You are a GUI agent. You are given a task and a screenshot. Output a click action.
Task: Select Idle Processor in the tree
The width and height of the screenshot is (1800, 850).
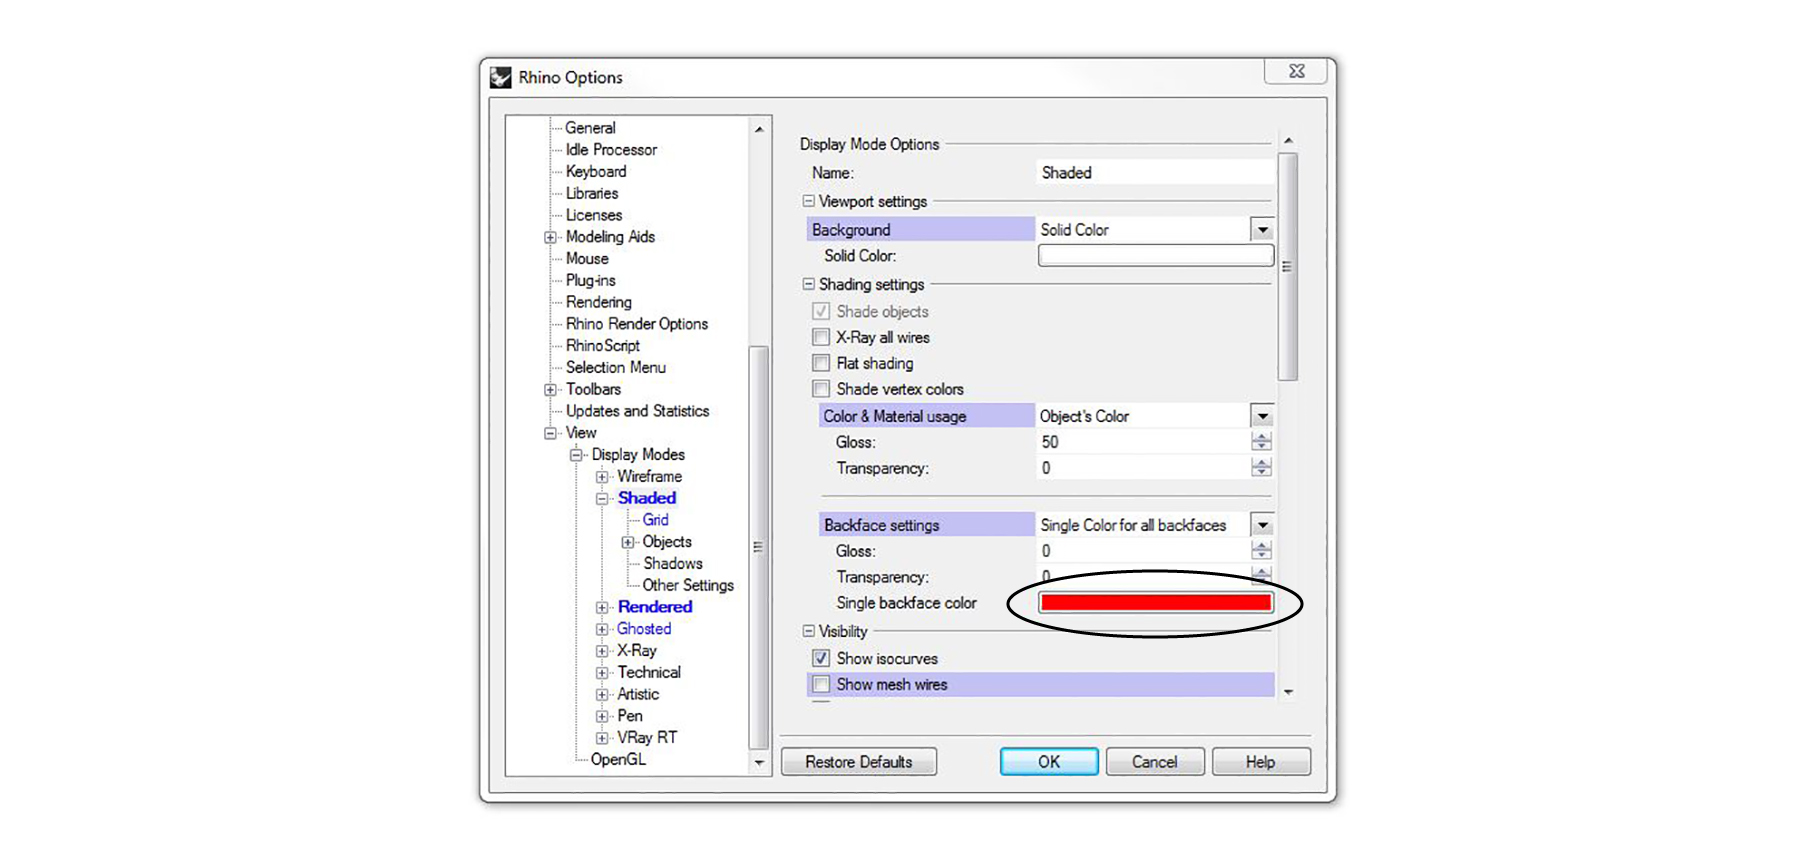pyautogui.click(x=611, y=150)
